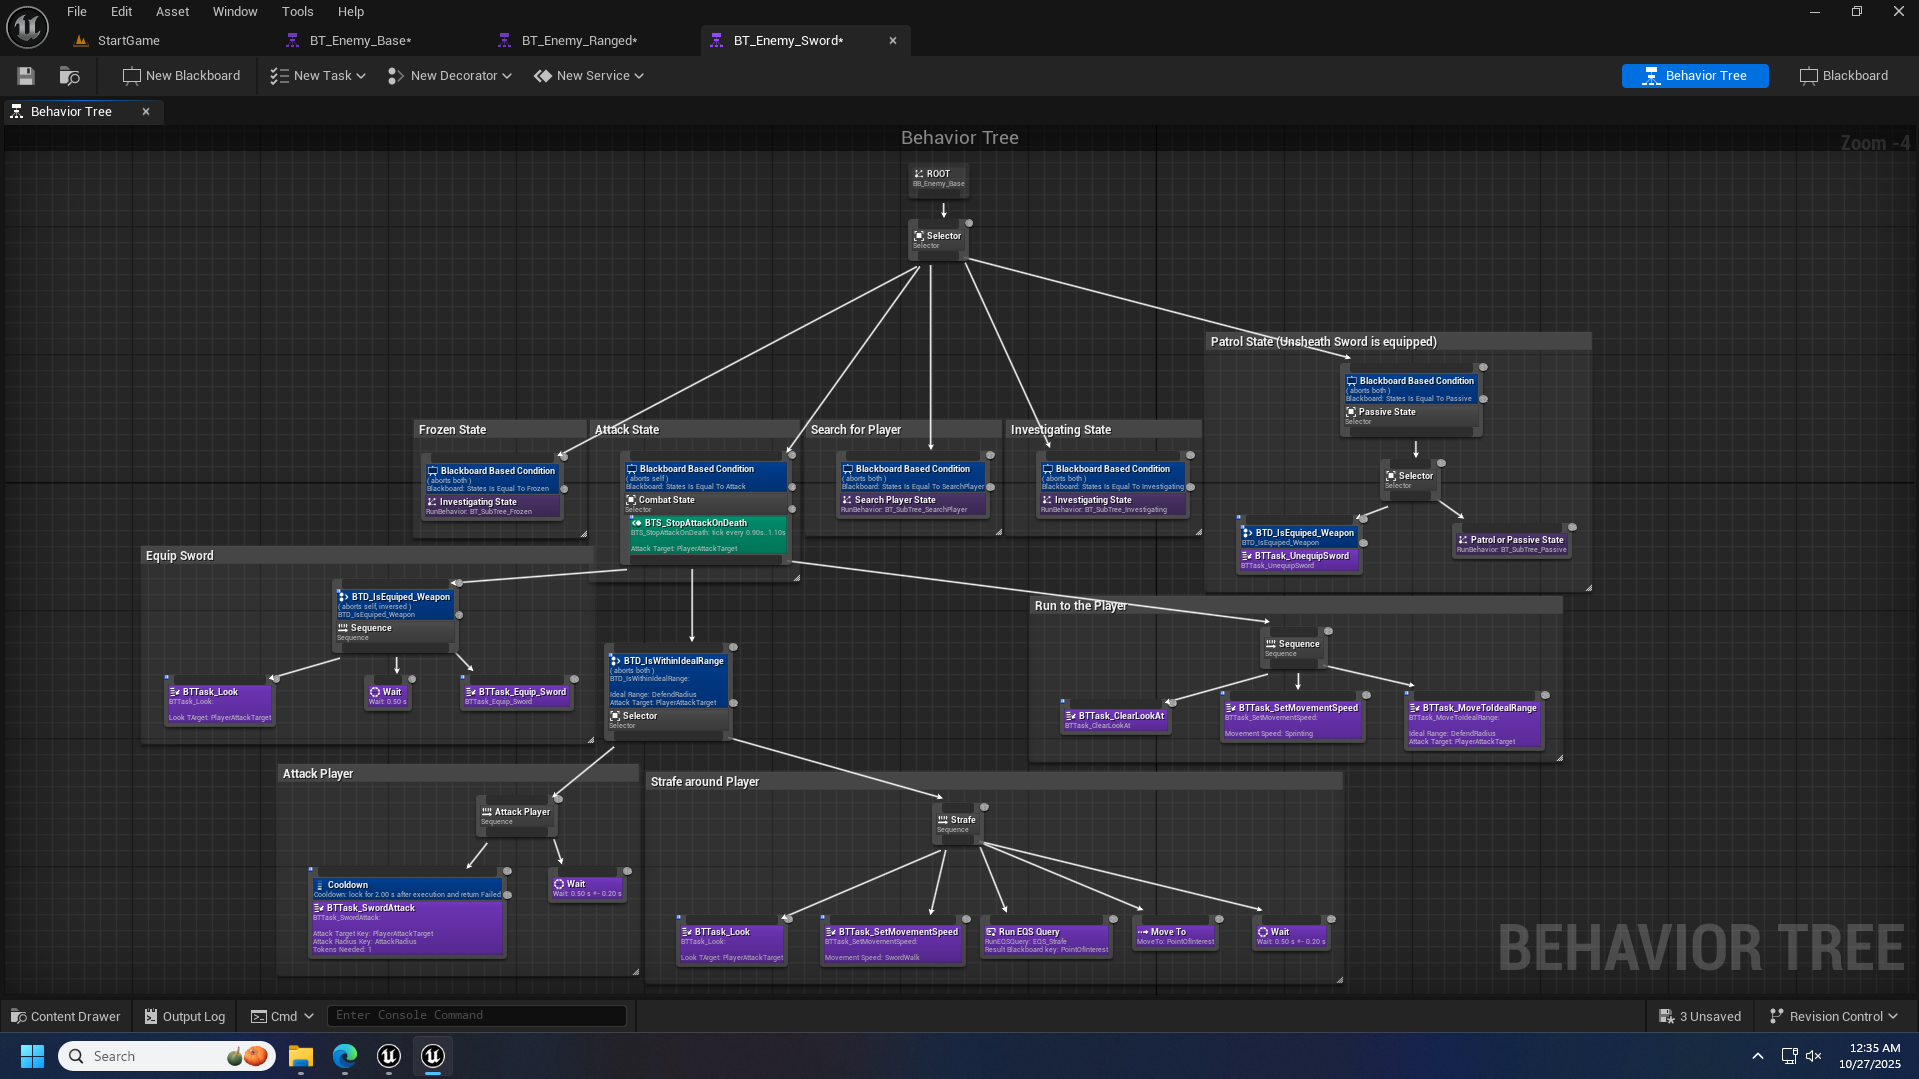Select the Strafe around Player comment title
Screen dimensions: 1919x1079
(x=704, y=782)
